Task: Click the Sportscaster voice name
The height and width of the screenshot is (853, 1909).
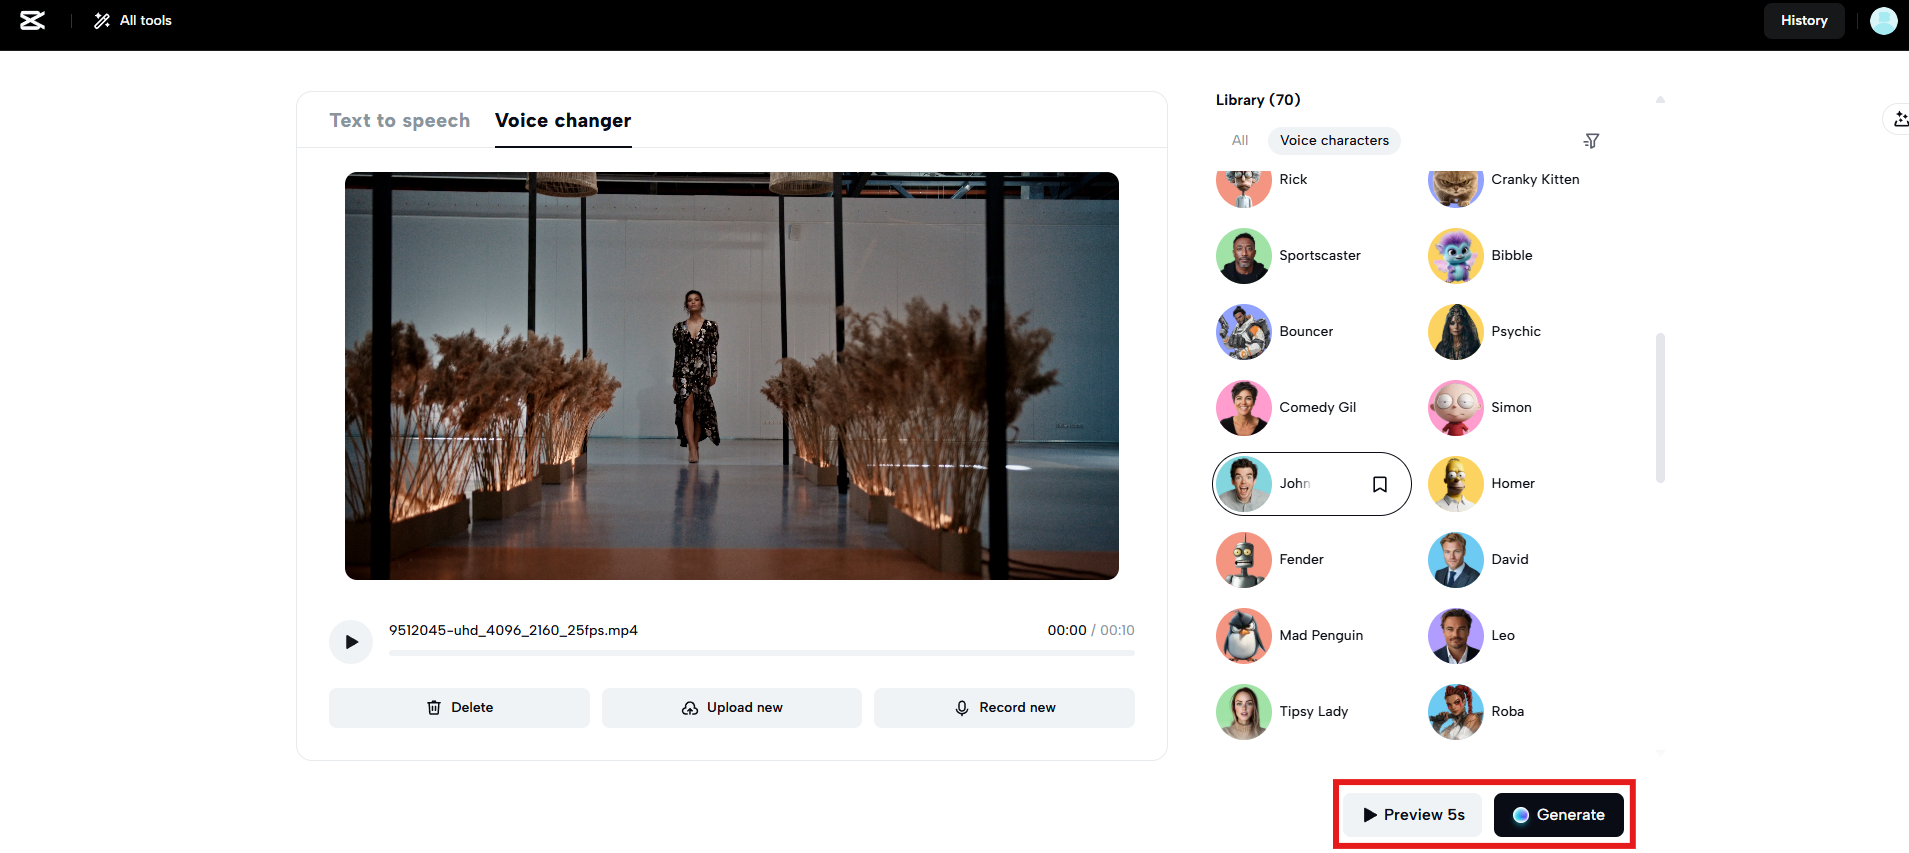Action: click(1320, 256)
